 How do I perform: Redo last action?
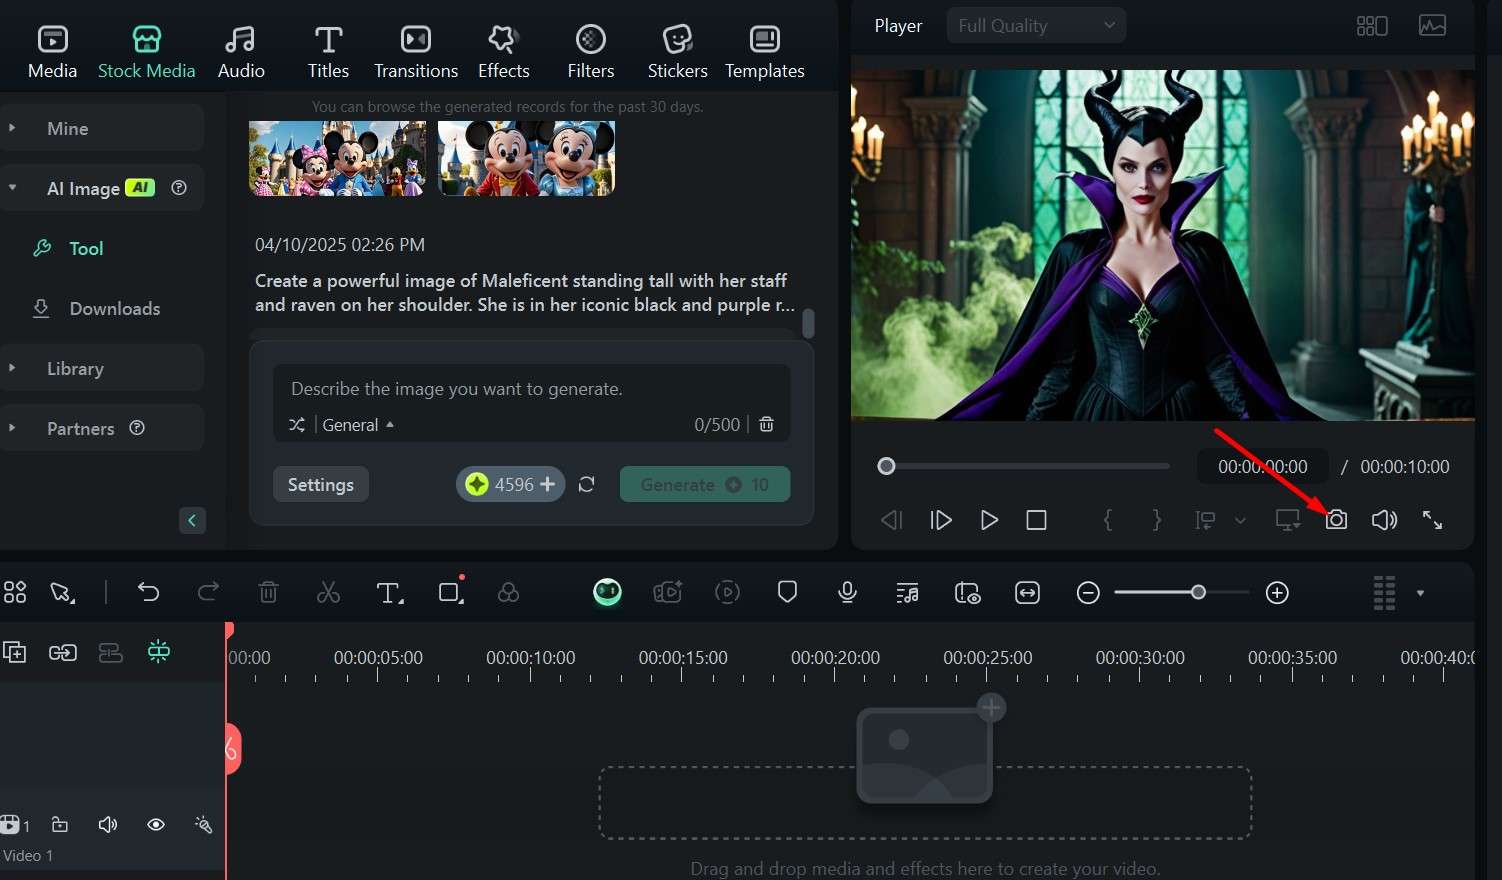pos(208,592)
